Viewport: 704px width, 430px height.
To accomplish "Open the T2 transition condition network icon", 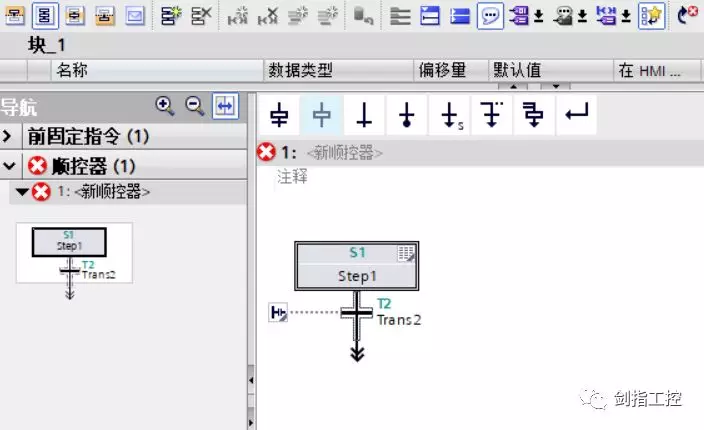I will 279,314.
